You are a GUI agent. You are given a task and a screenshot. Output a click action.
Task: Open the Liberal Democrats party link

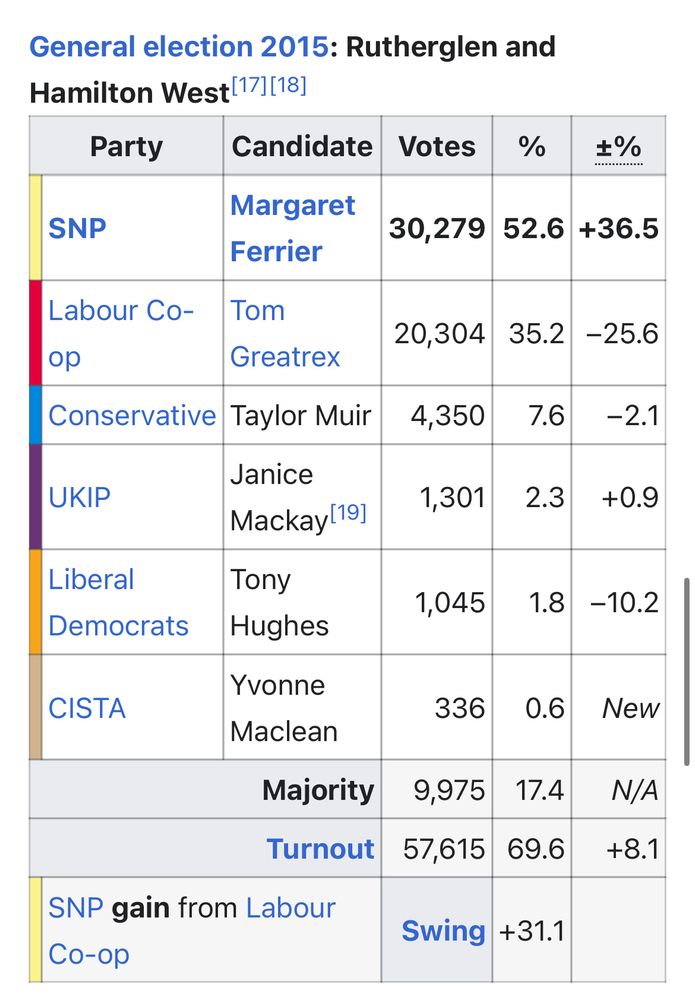(118, 602)
